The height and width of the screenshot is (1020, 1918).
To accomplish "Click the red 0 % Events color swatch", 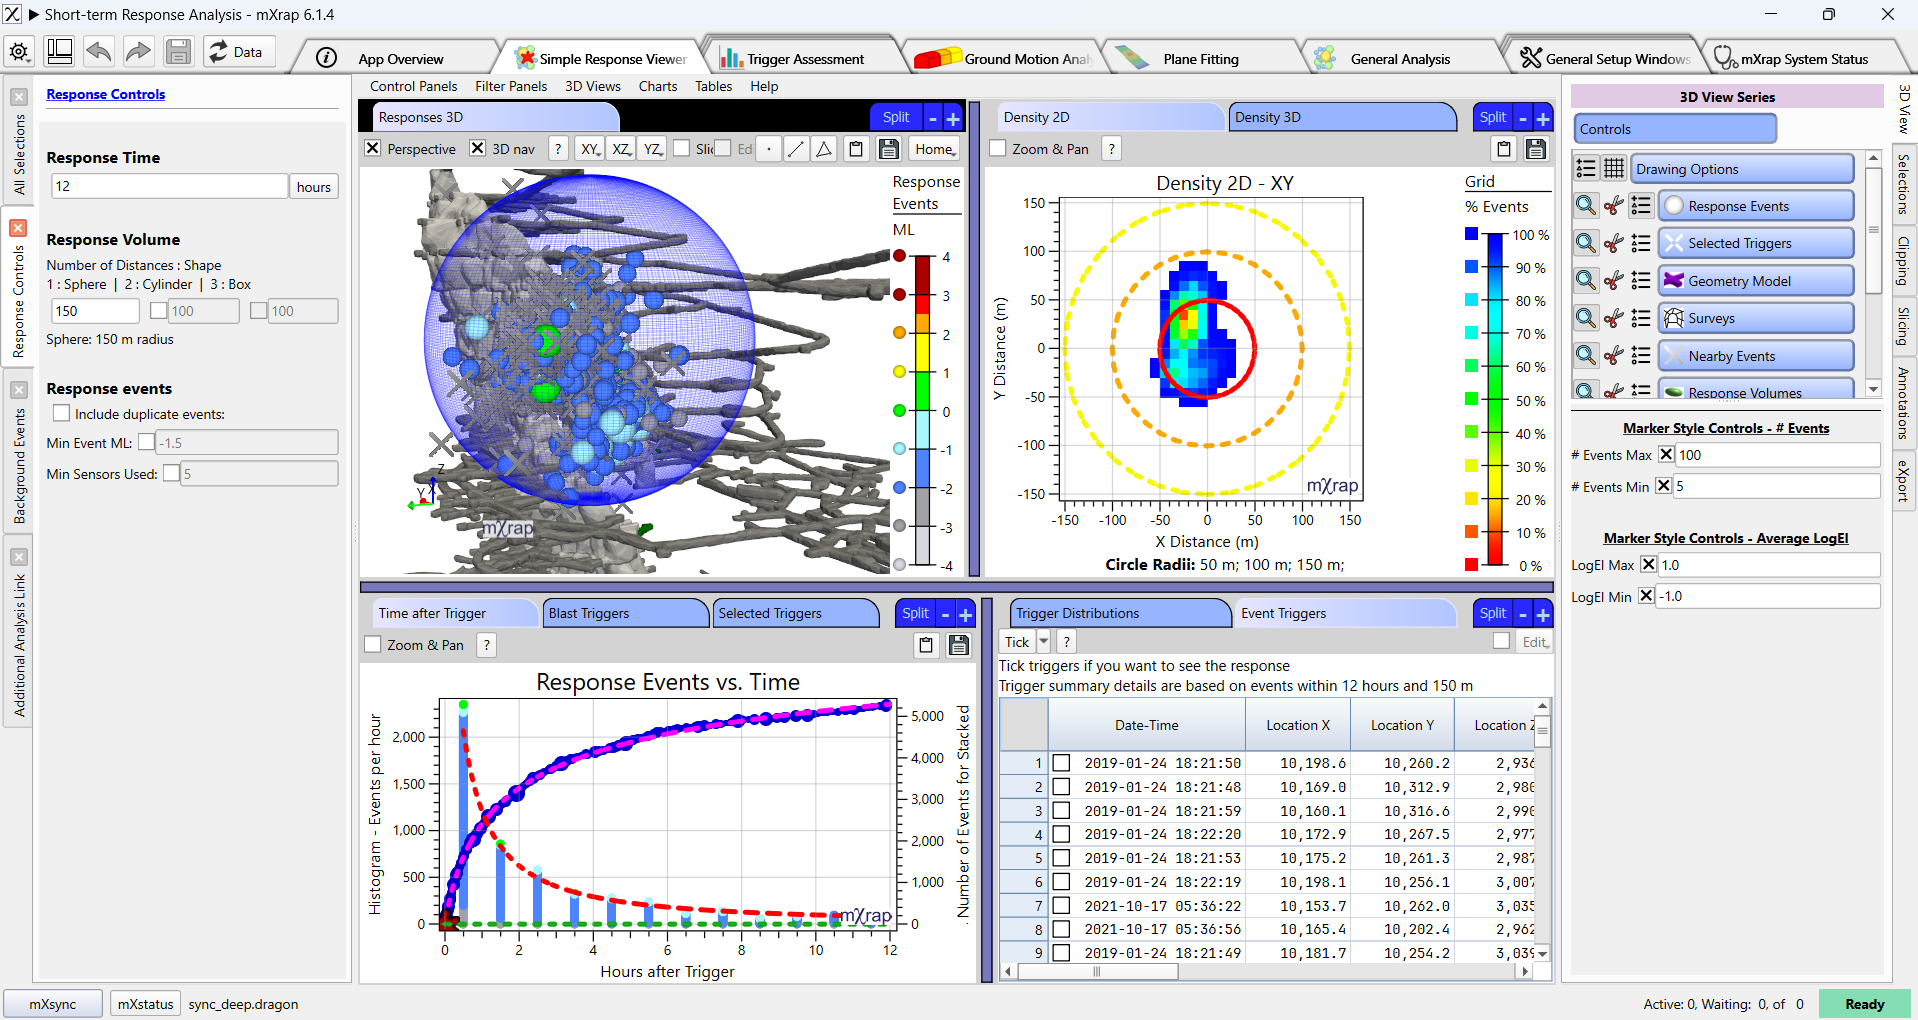I will coord(1471,565).
